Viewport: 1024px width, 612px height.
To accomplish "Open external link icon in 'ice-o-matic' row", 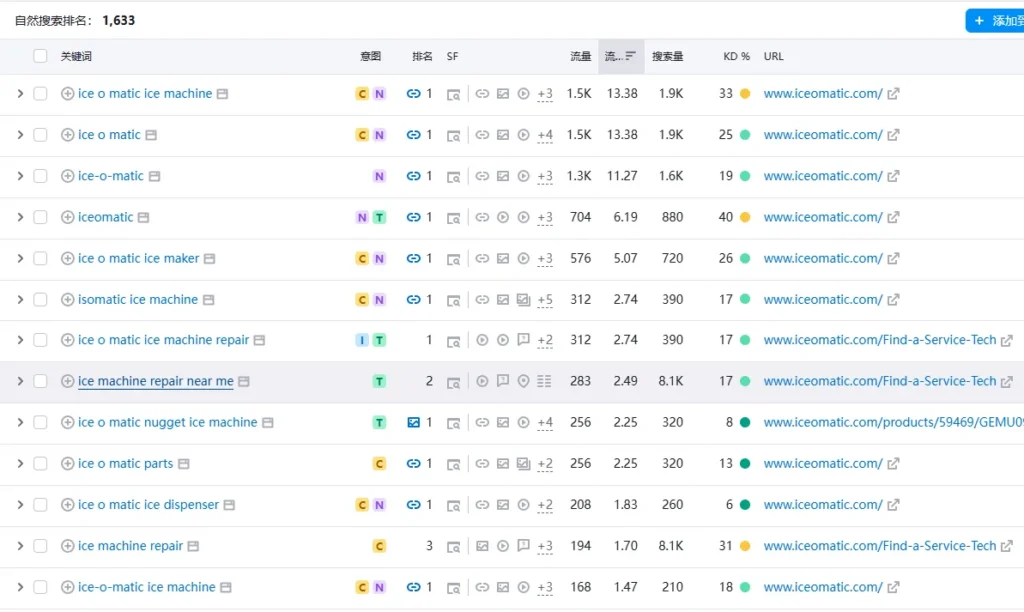I will coord(893,176).
